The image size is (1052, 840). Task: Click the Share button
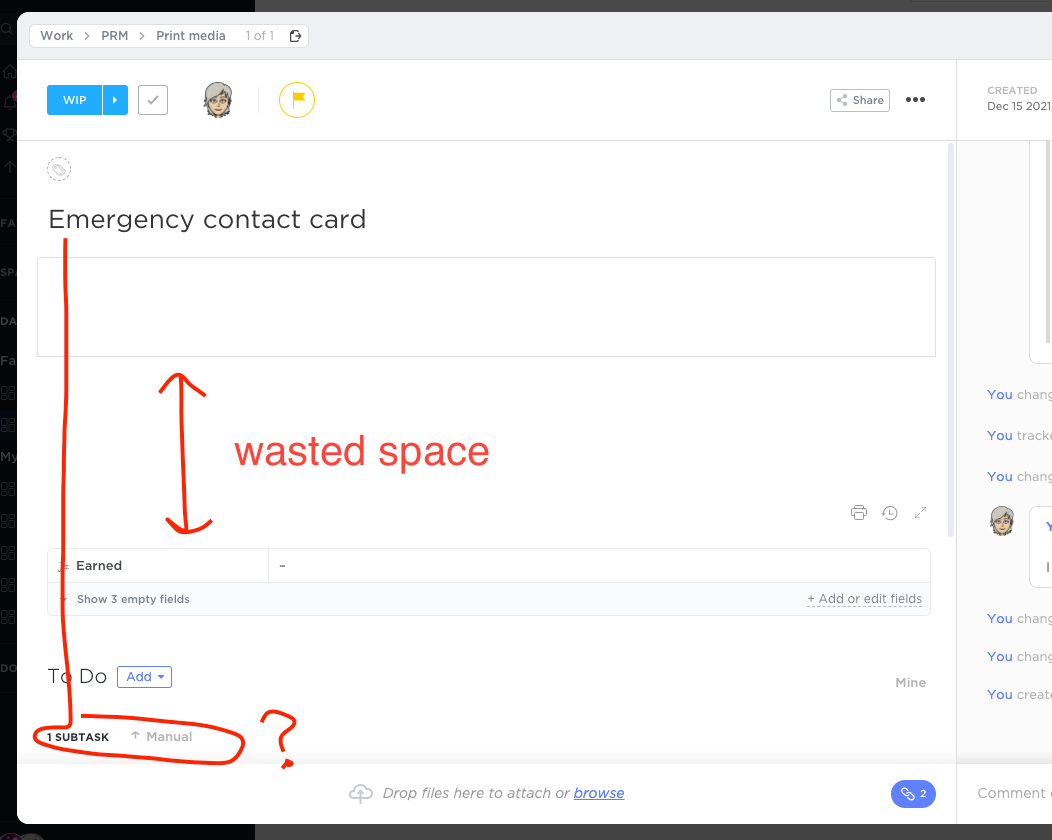(859, 100)
